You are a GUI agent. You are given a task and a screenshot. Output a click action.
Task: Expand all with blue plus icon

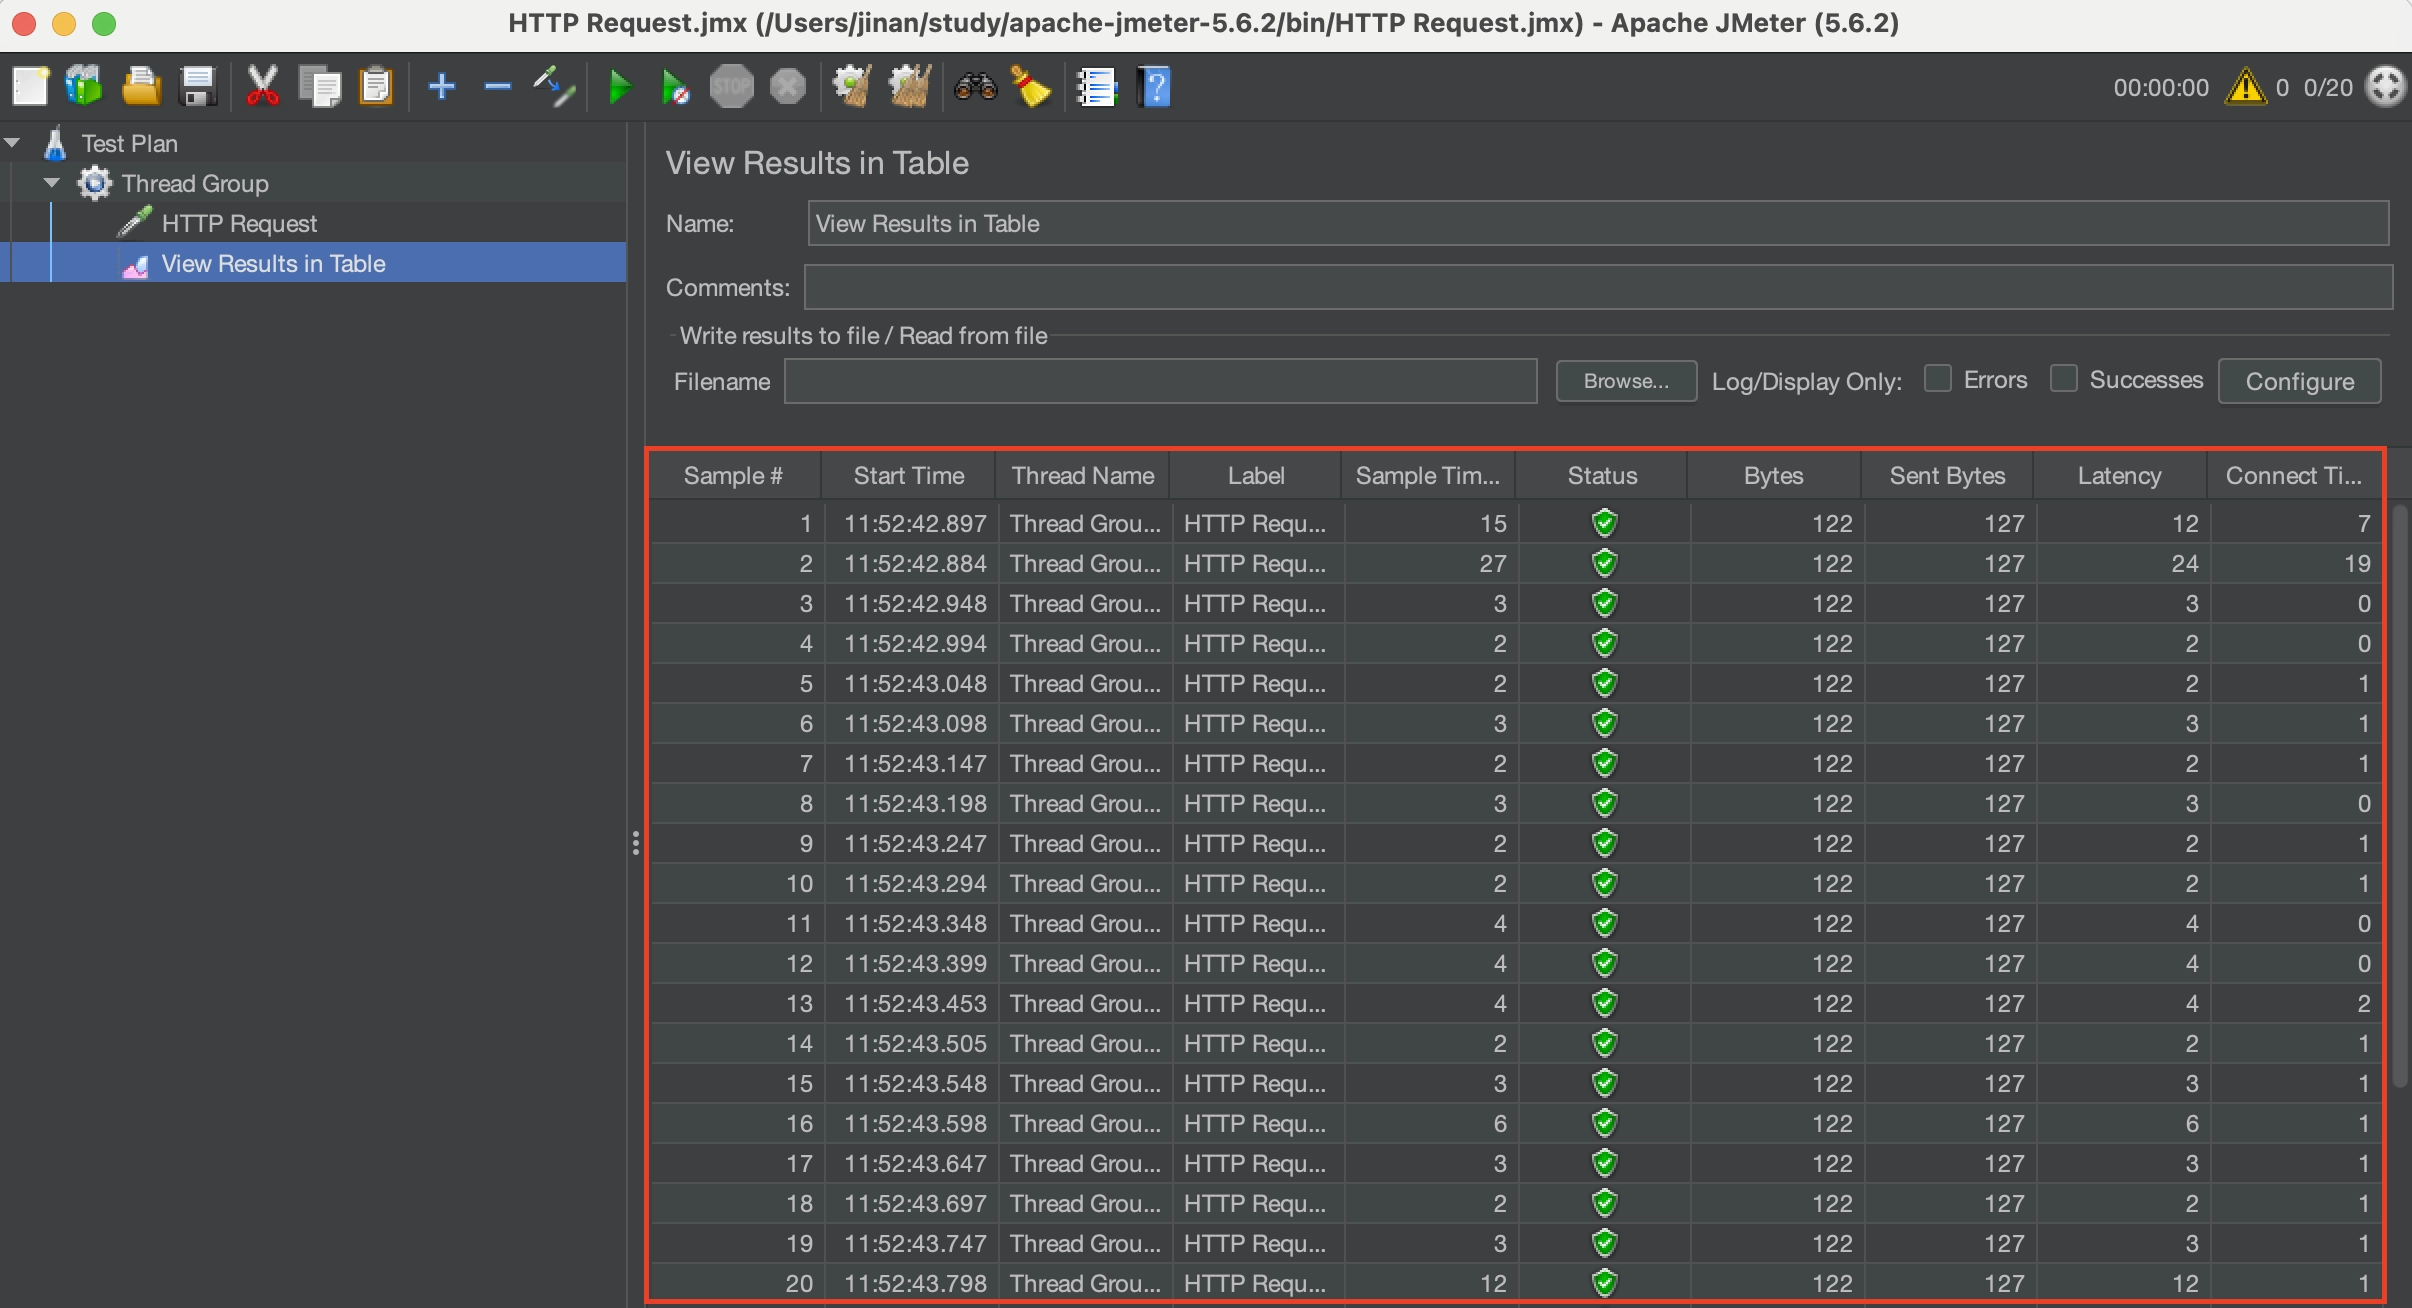point(441,88)
